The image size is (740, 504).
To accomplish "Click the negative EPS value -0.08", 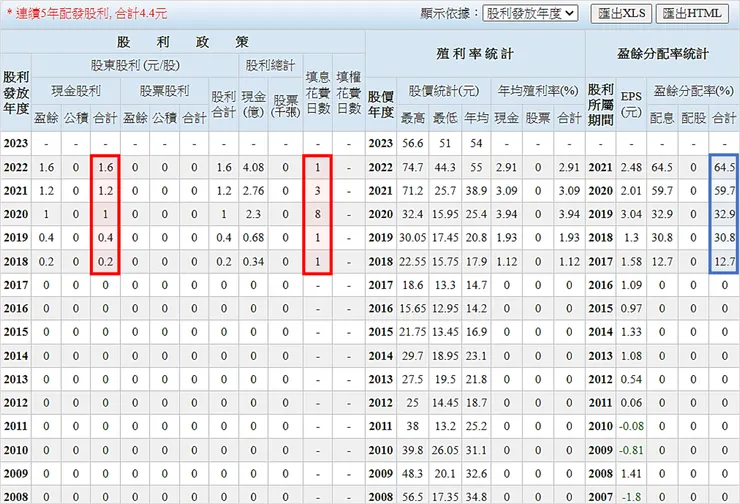I will 631,427.
